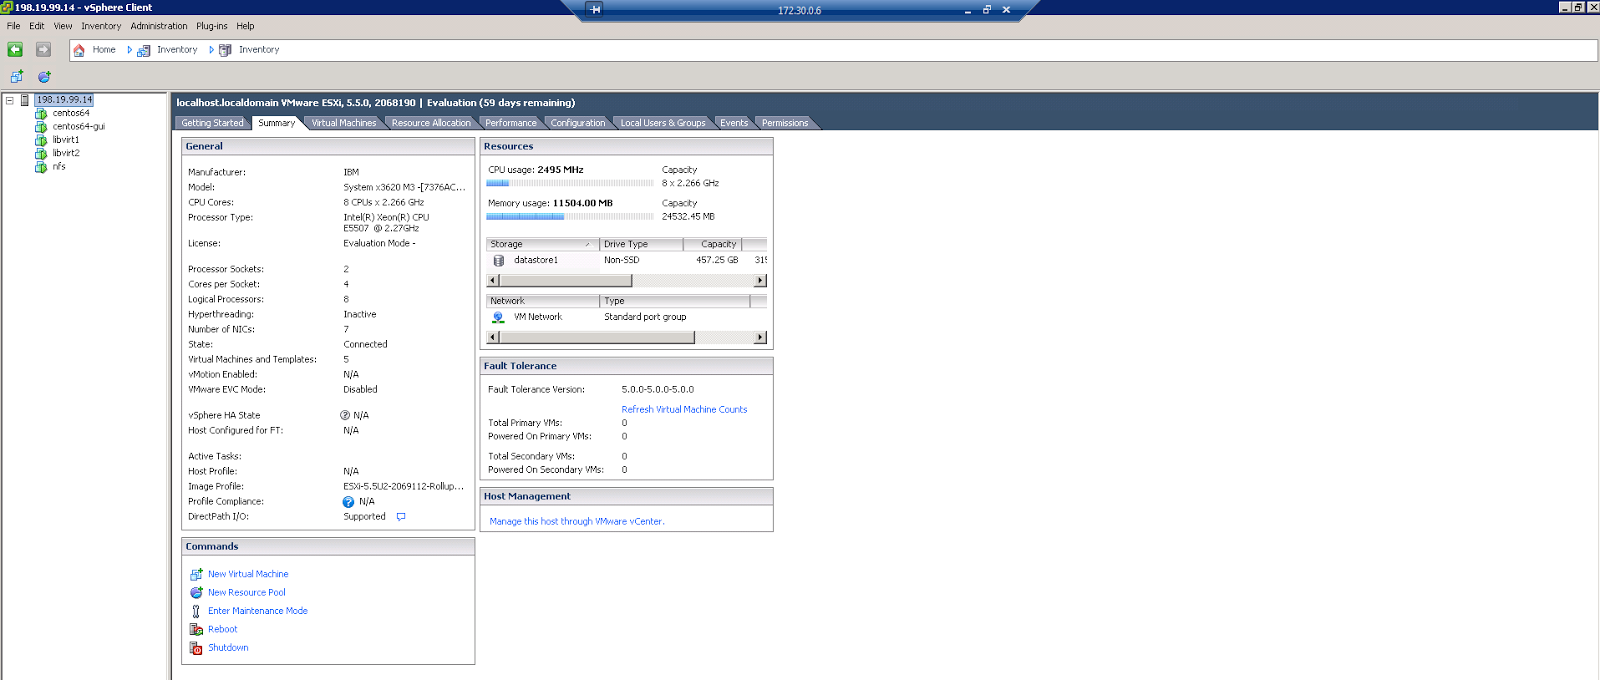Click the Forward navigation arrow
The image size is (1600, 680).
pos(43,49)
